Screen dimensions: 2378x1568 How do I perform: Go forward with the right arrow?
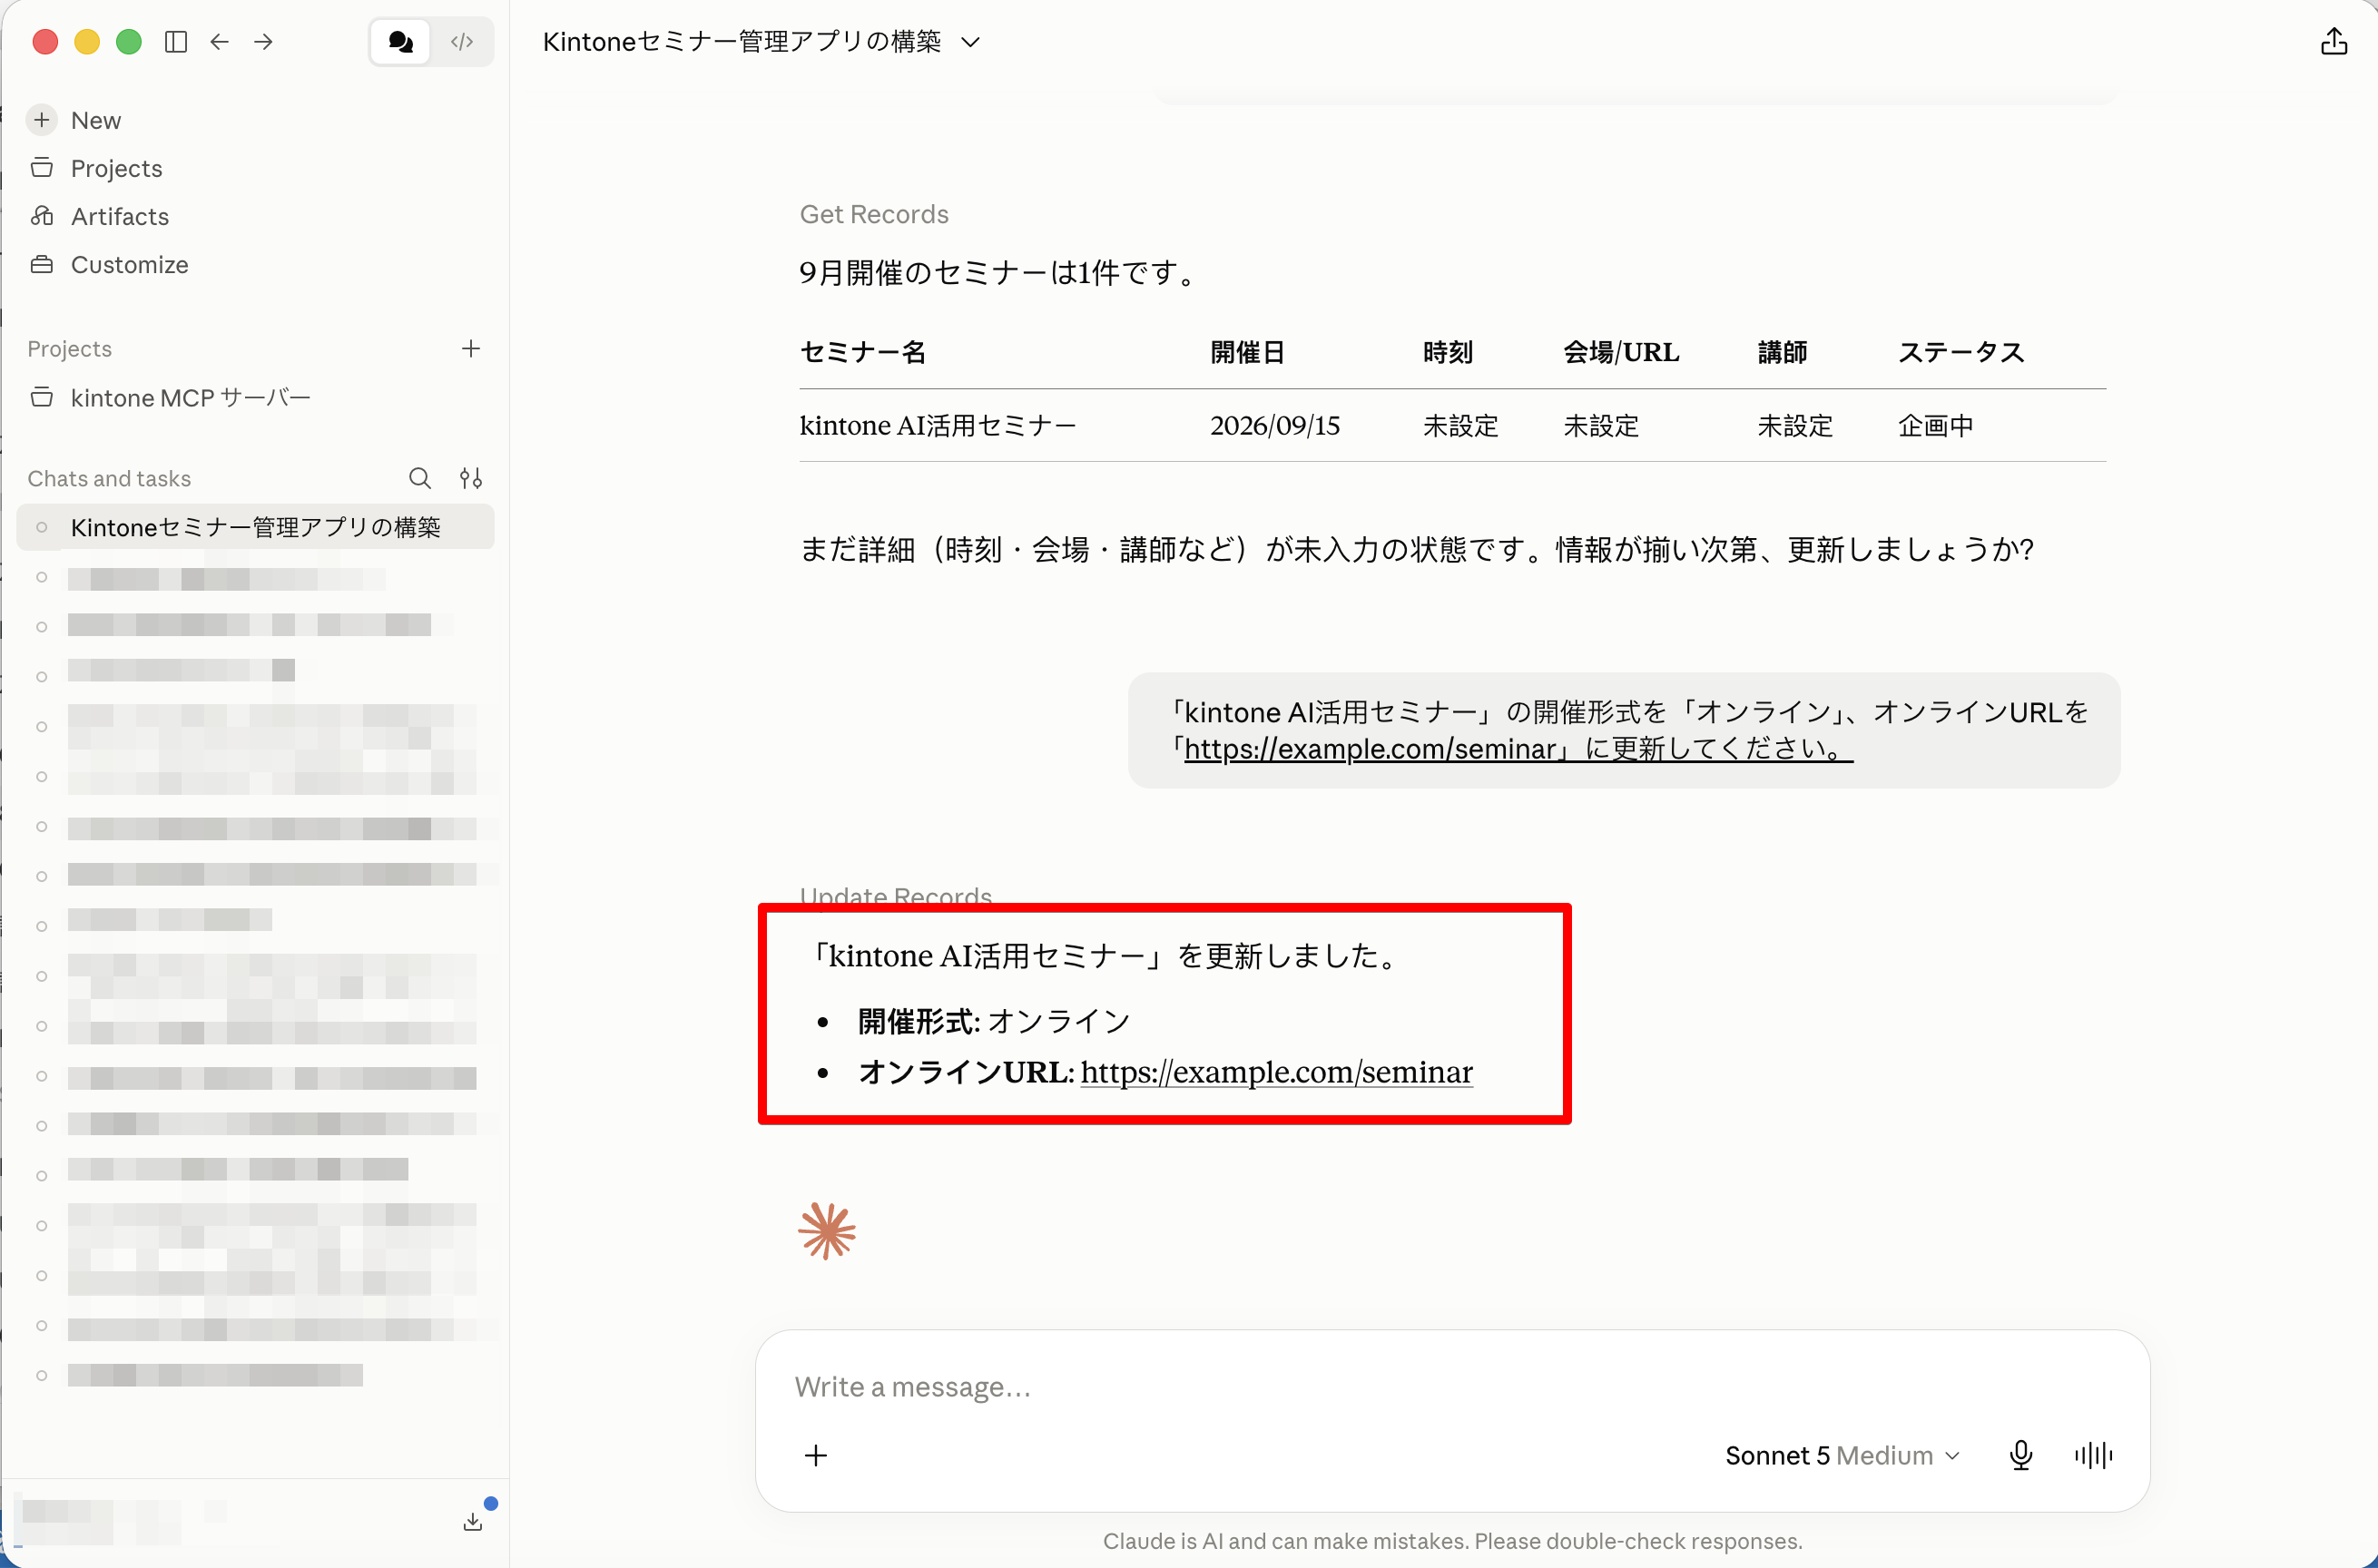(x=264, y=42)
